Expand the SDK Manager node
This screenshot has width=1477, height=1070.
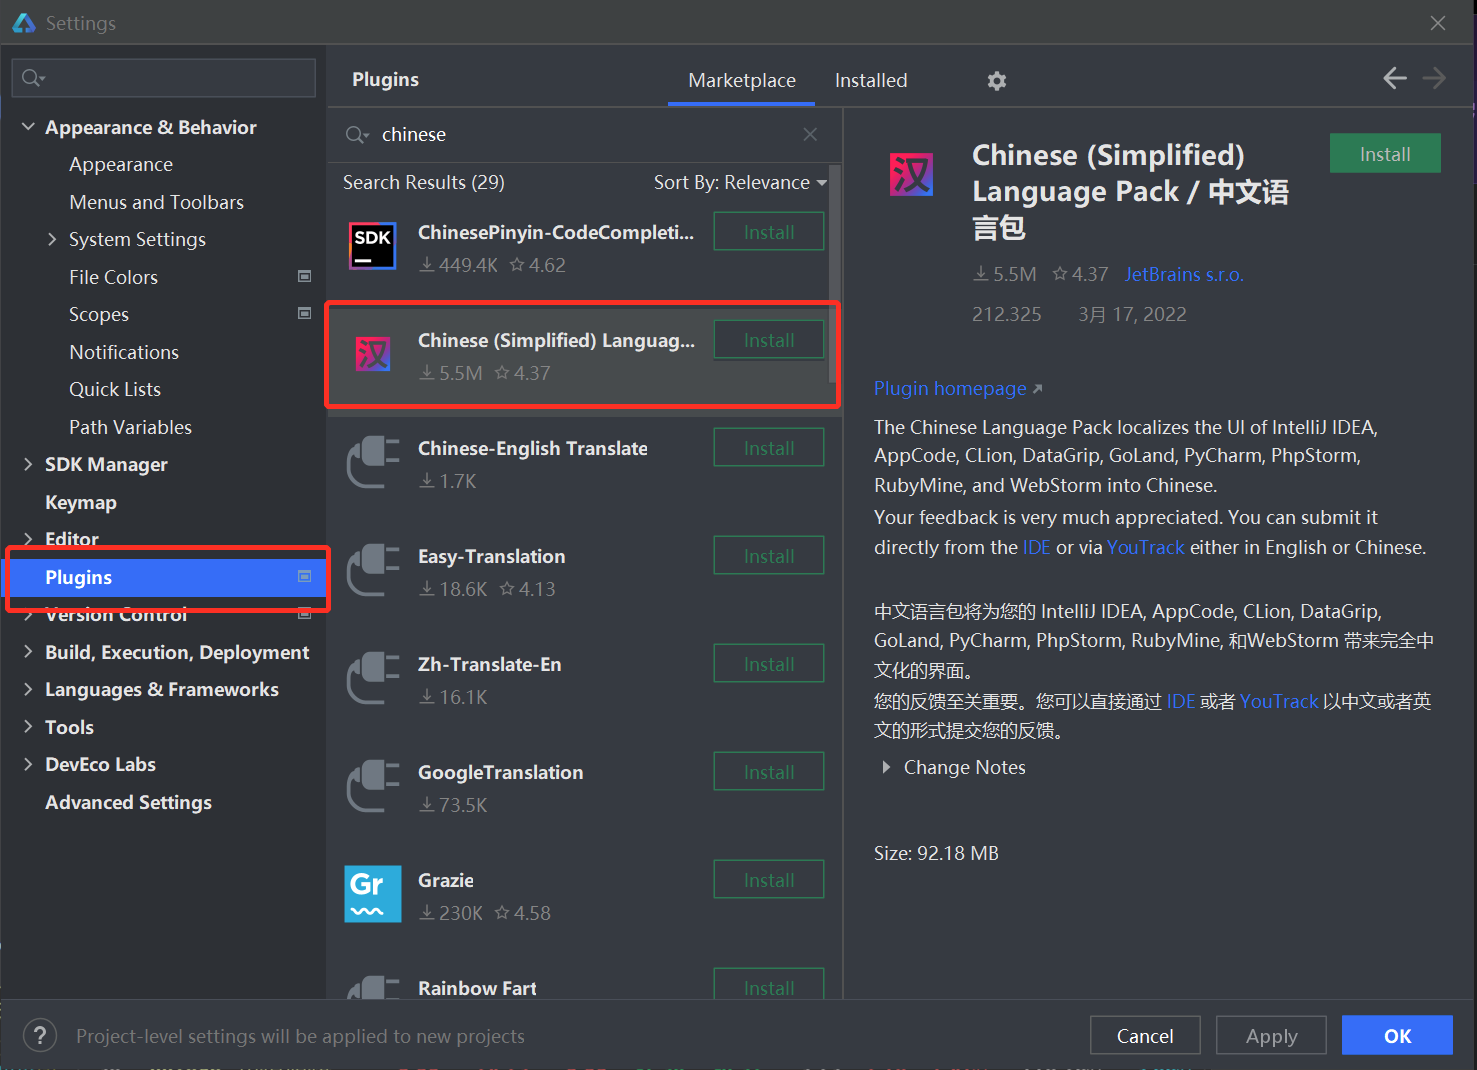pos(28,464)
